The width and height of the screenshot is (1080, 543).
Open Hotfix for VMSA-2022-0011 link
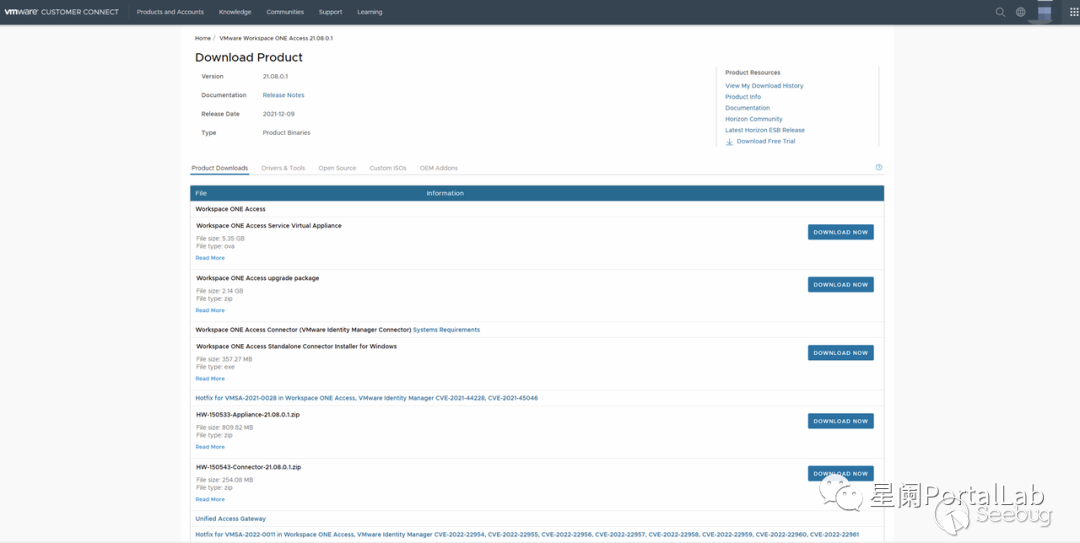(x=527, y=535)
